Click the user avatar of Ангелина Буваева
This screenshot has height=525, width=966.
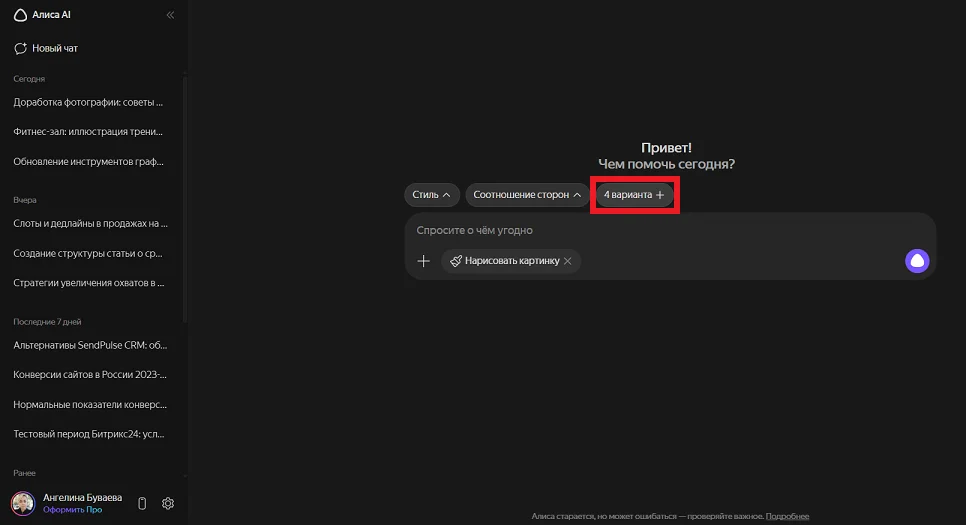[x=22, y=503]
